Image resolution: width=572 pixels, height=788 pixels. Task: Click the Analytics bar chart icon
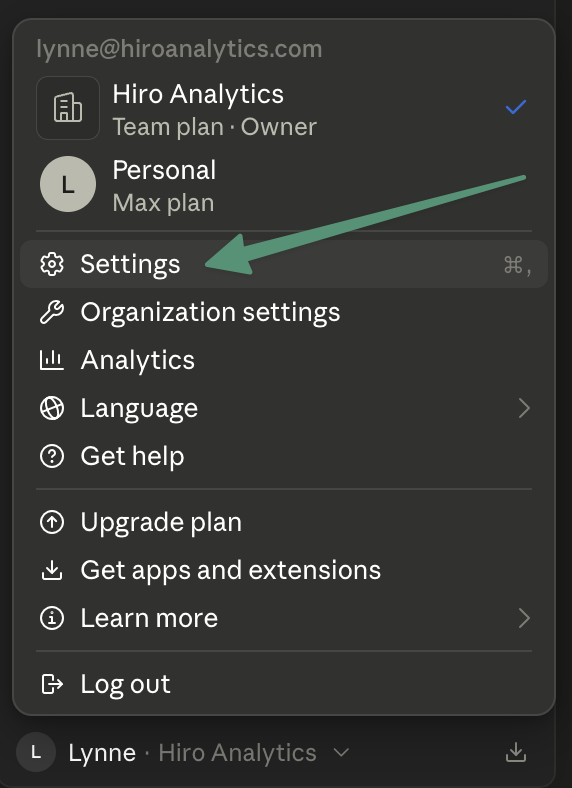click(x=52, y=360)
